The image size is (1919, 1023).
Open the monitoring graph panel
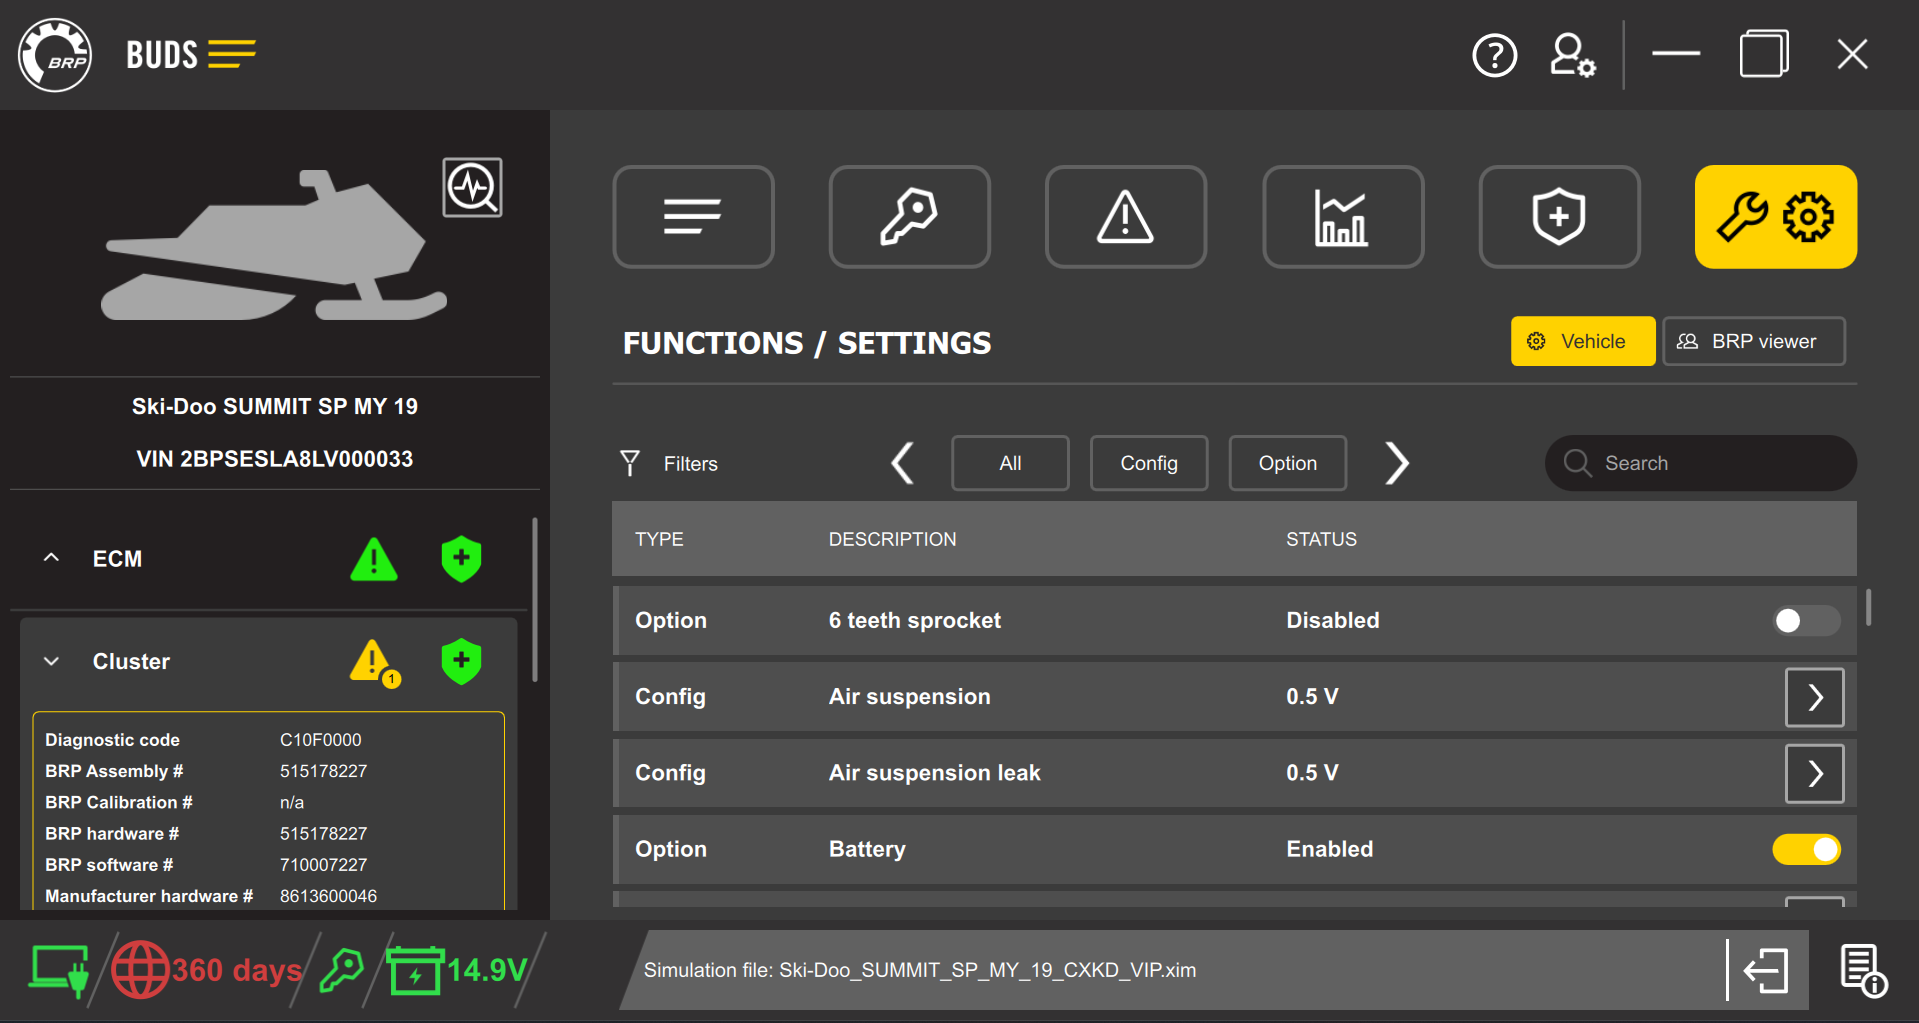coord(1342,216)
